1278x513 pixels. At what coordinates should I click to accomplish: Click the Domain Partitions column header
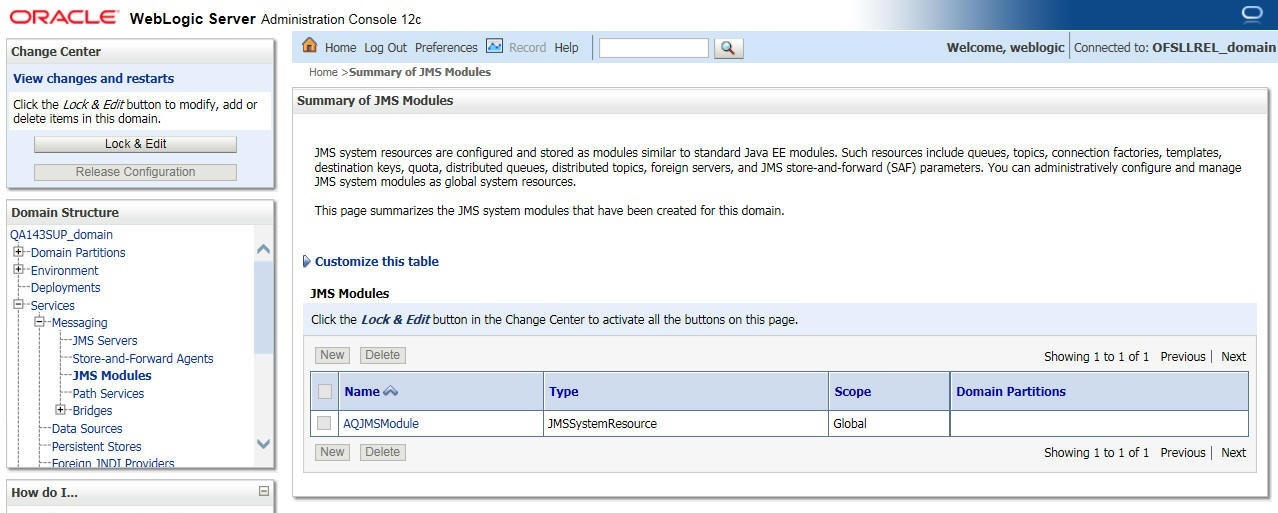1011,391
